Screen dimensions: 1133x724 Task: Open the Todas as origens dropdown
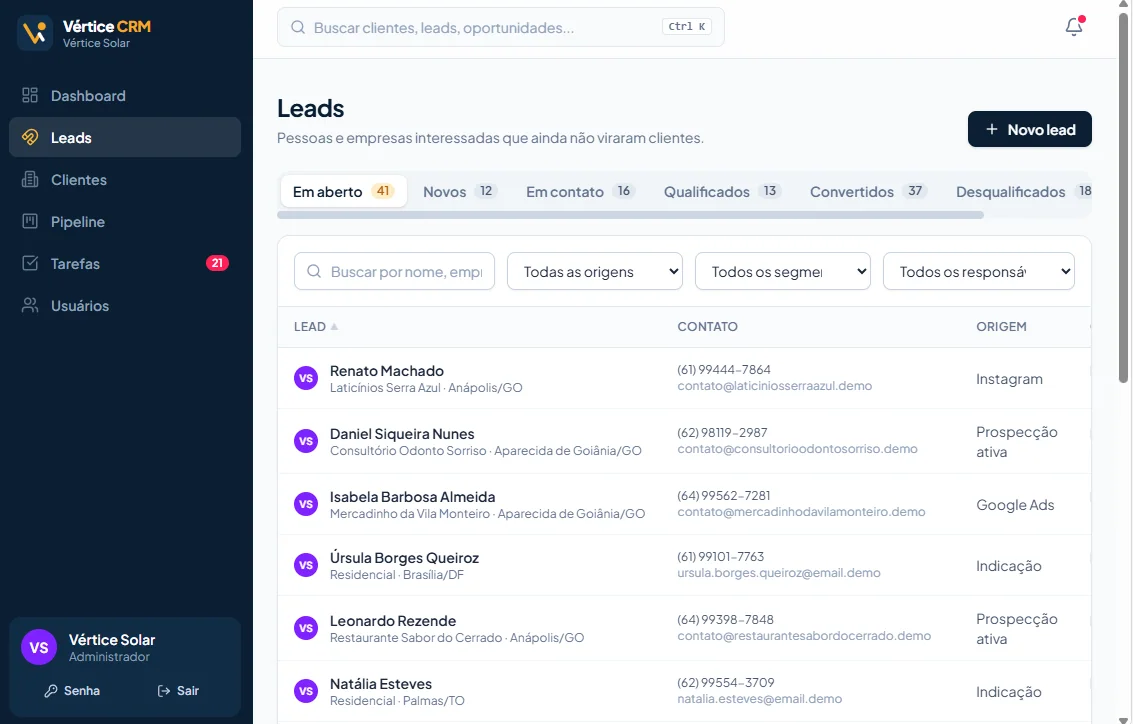595,271
